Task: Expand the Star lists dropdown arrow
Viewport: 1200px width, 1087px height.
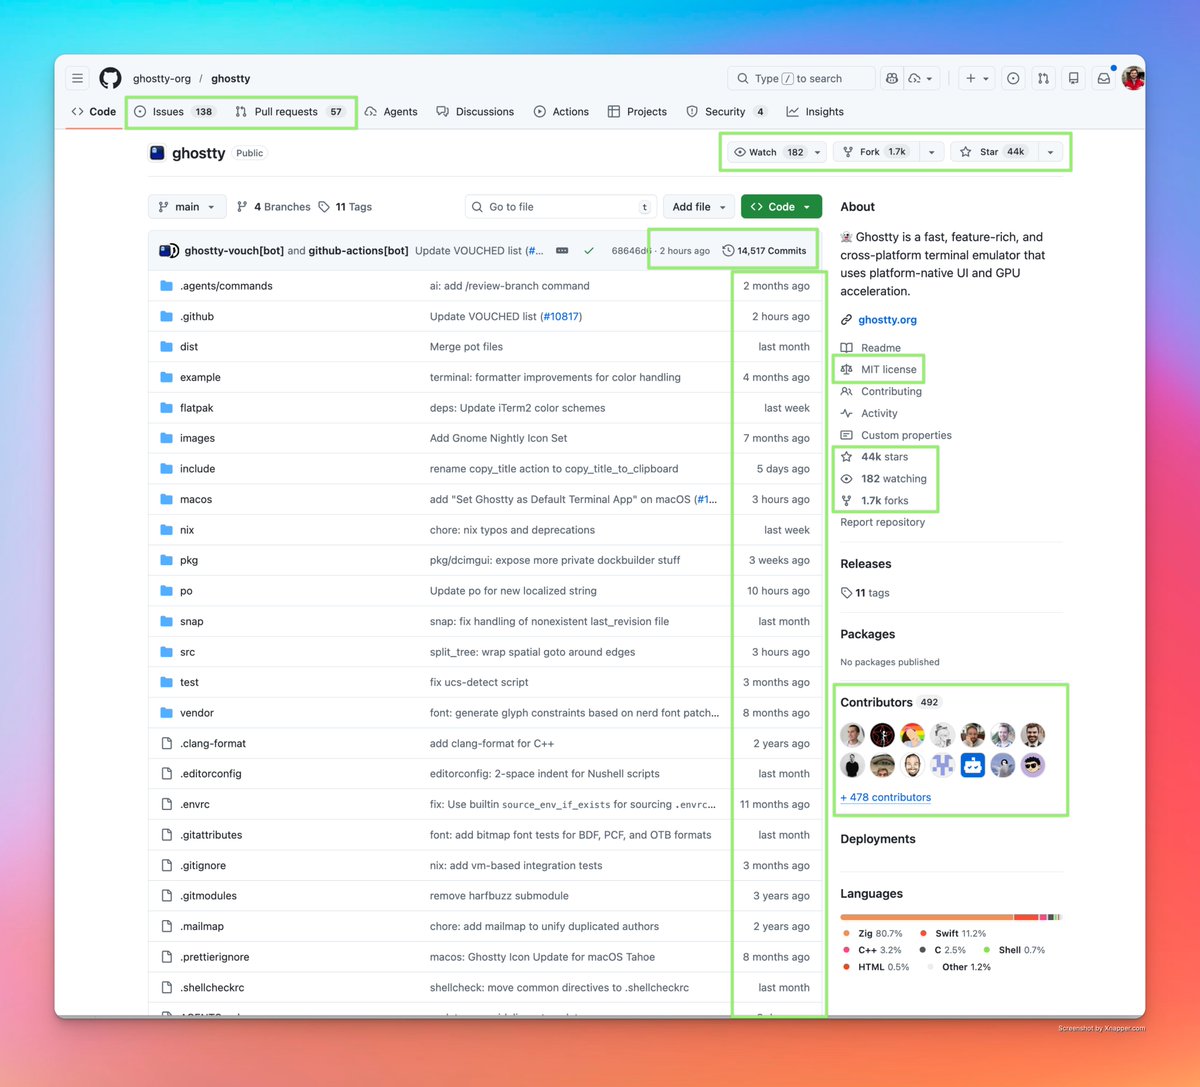Action: click(1050, 152)
